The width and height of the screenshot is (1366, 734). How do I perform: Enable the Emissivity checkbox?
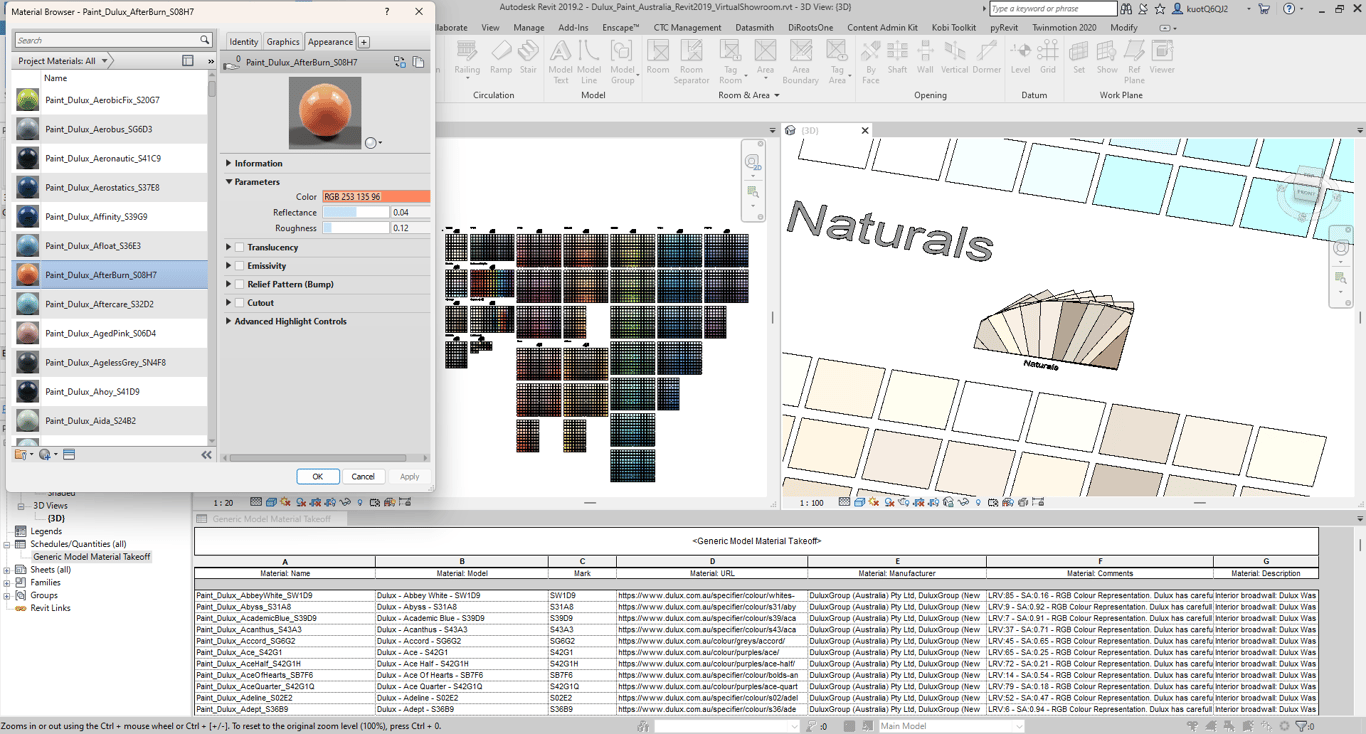(240, 266)
